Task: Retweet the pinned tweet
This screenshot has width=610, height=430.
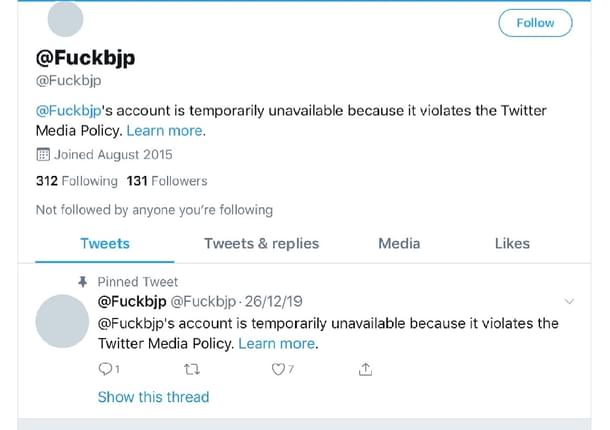Action: (193, 370)
